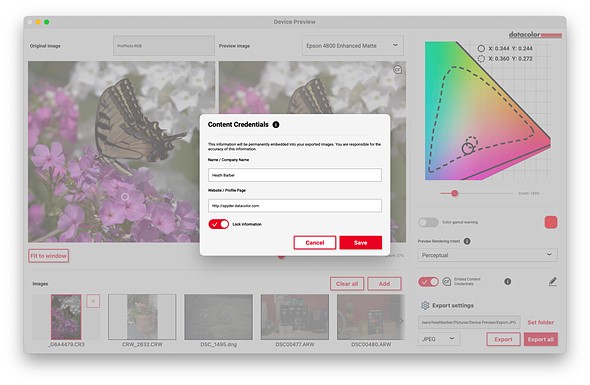Click the arrow to show next thumbnails
590x385 pixels.
click(401, 321)
